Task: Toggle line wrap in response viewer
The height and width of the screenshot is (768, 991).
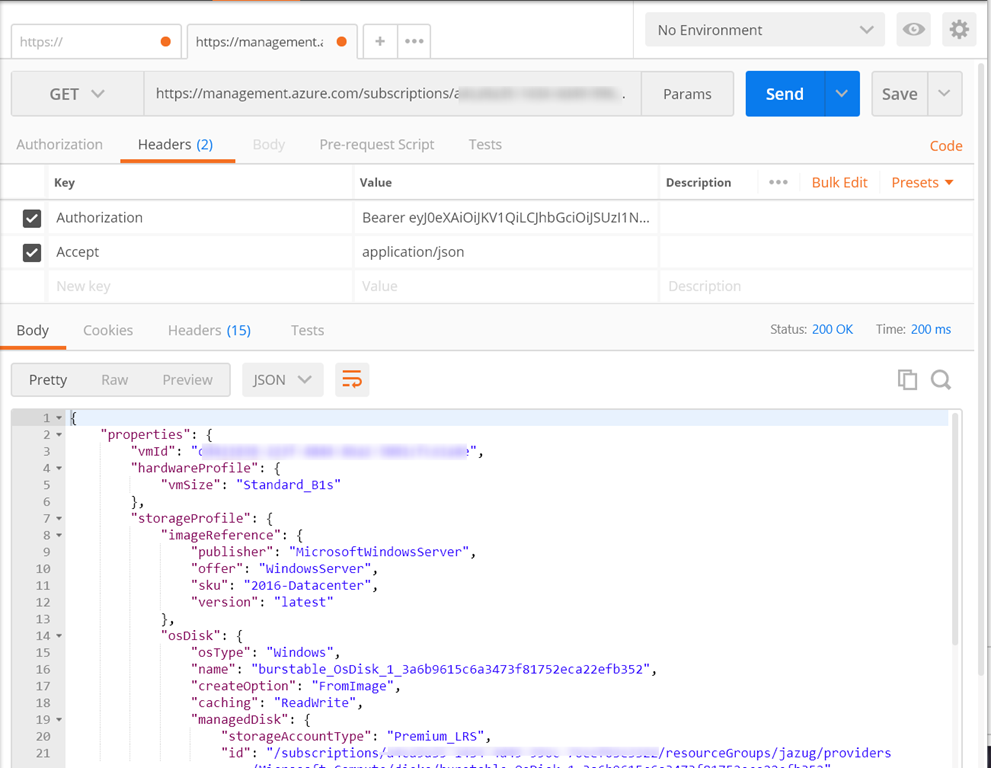Action: click(352, 380)
